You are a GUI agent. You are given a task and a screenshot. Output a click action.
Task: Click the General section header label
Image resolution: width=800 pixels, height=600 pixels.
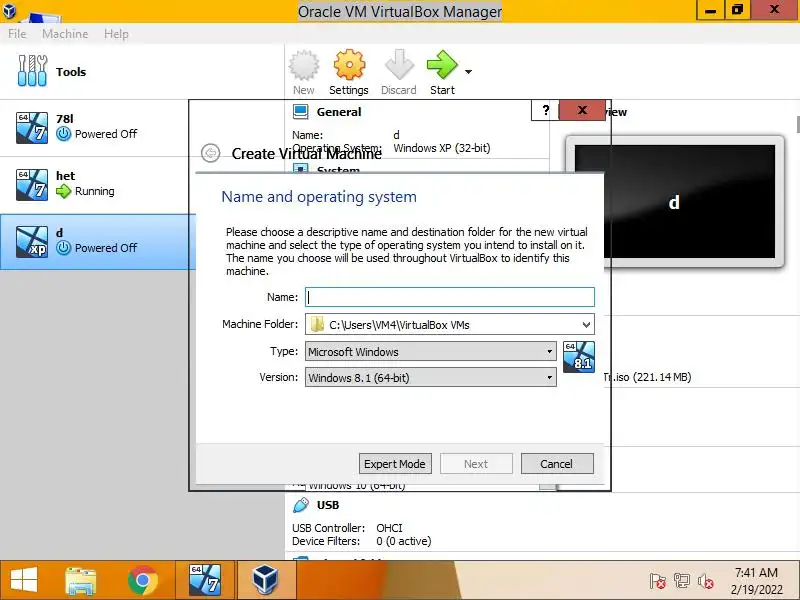click(339, 112)
